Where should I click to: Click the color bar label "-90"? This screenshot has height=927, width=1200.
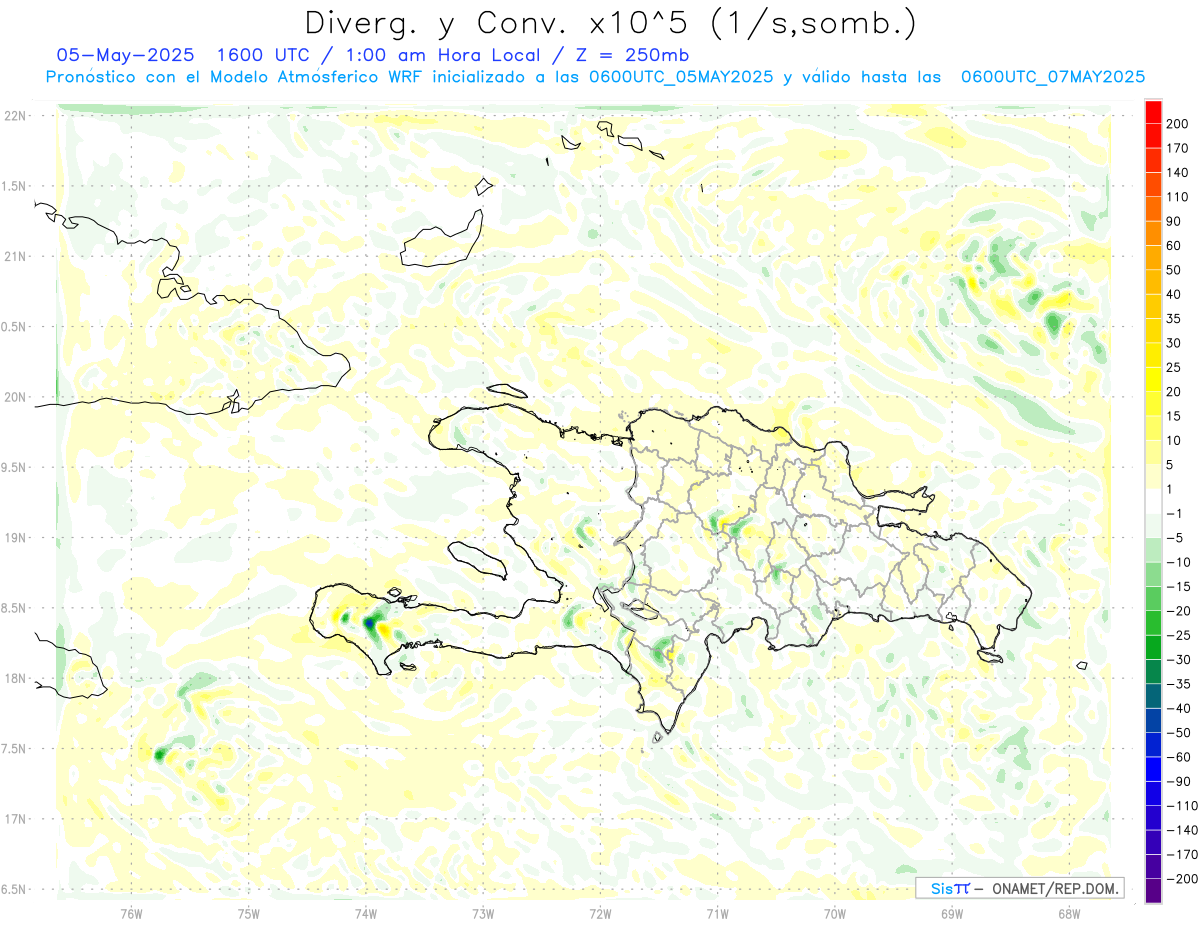pyautogui.click(x=1178, y=781)
